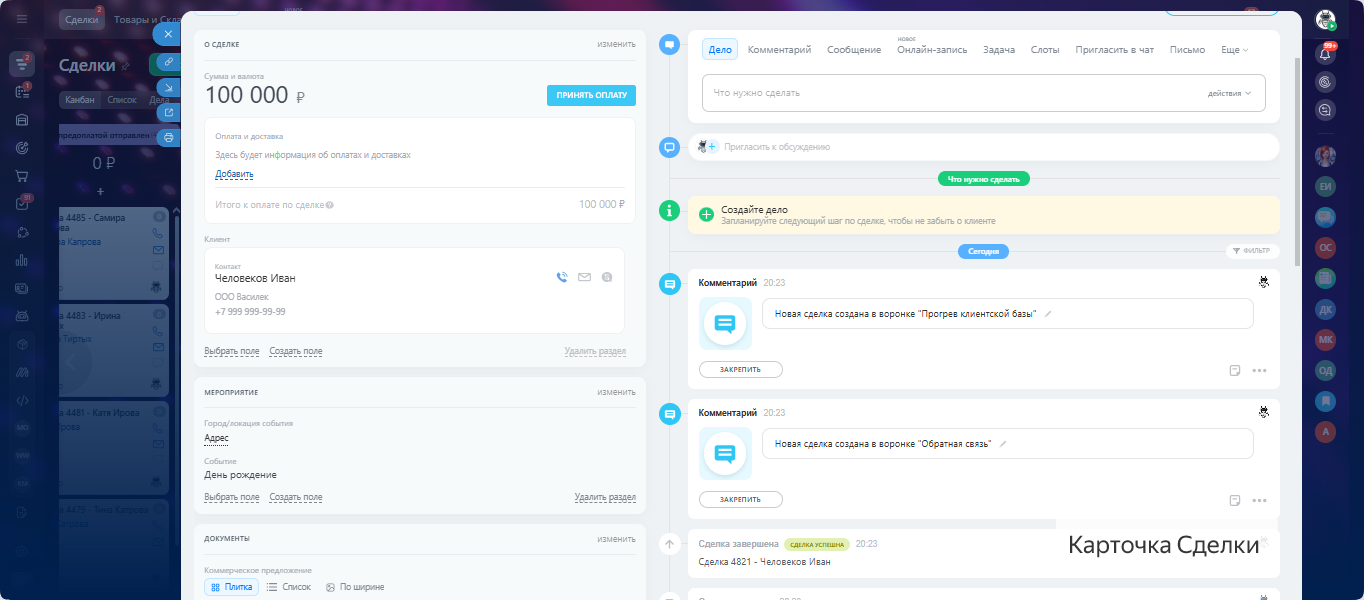Open the ОД user chat avatar
This screenshot has width=1364, height=600.
coord(1325,370)
